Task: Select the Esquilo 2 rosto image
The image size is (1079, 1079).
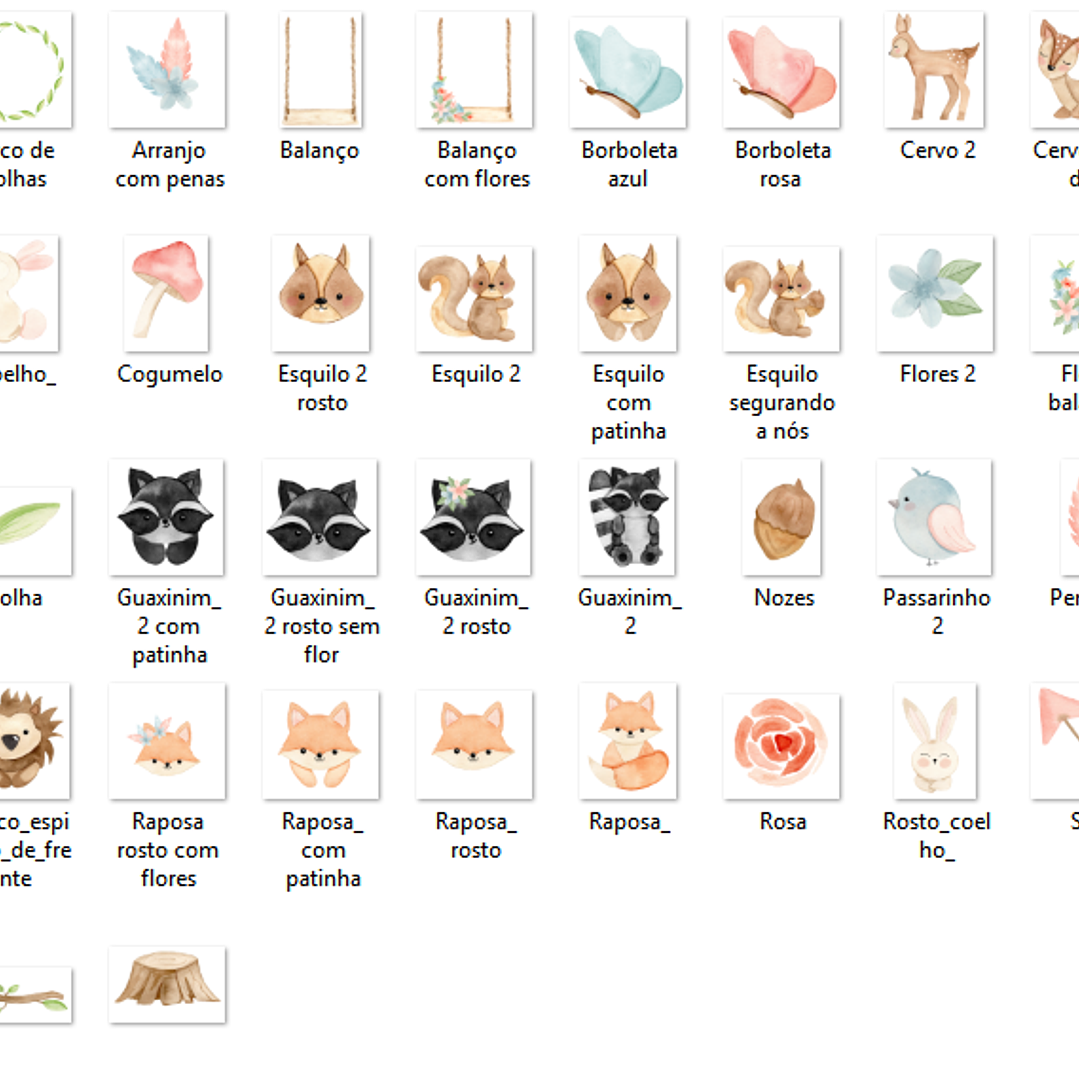Action: [x=321, y=293]
